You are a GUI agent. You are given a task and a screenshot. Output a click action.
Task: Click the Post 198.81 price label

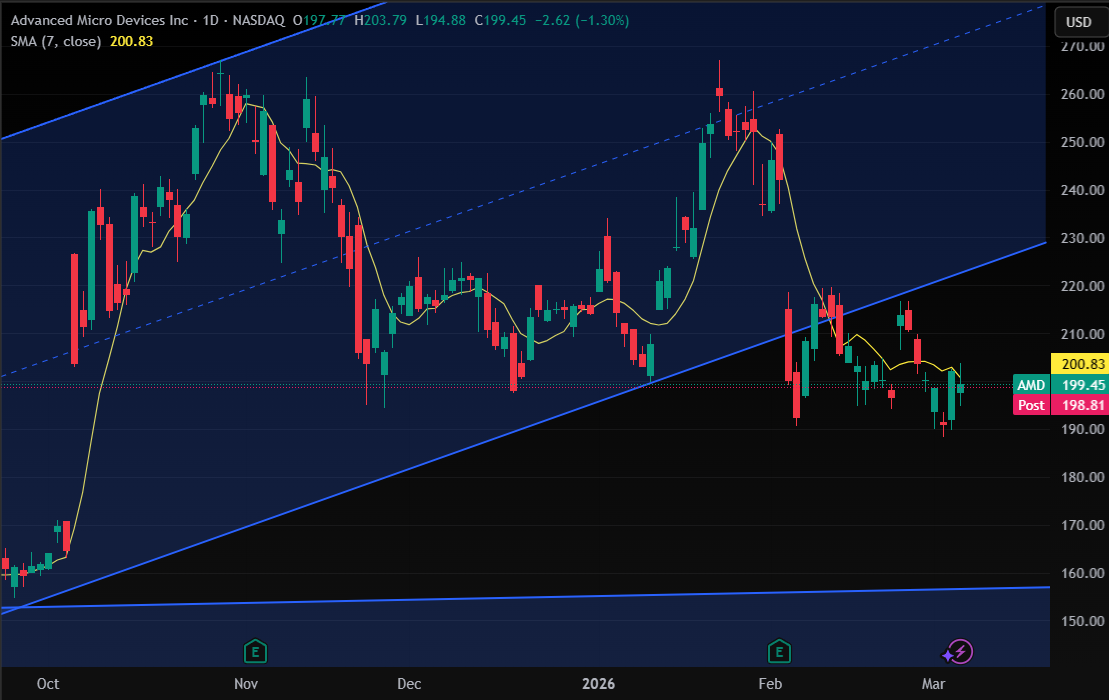[x=1059, y=405]
